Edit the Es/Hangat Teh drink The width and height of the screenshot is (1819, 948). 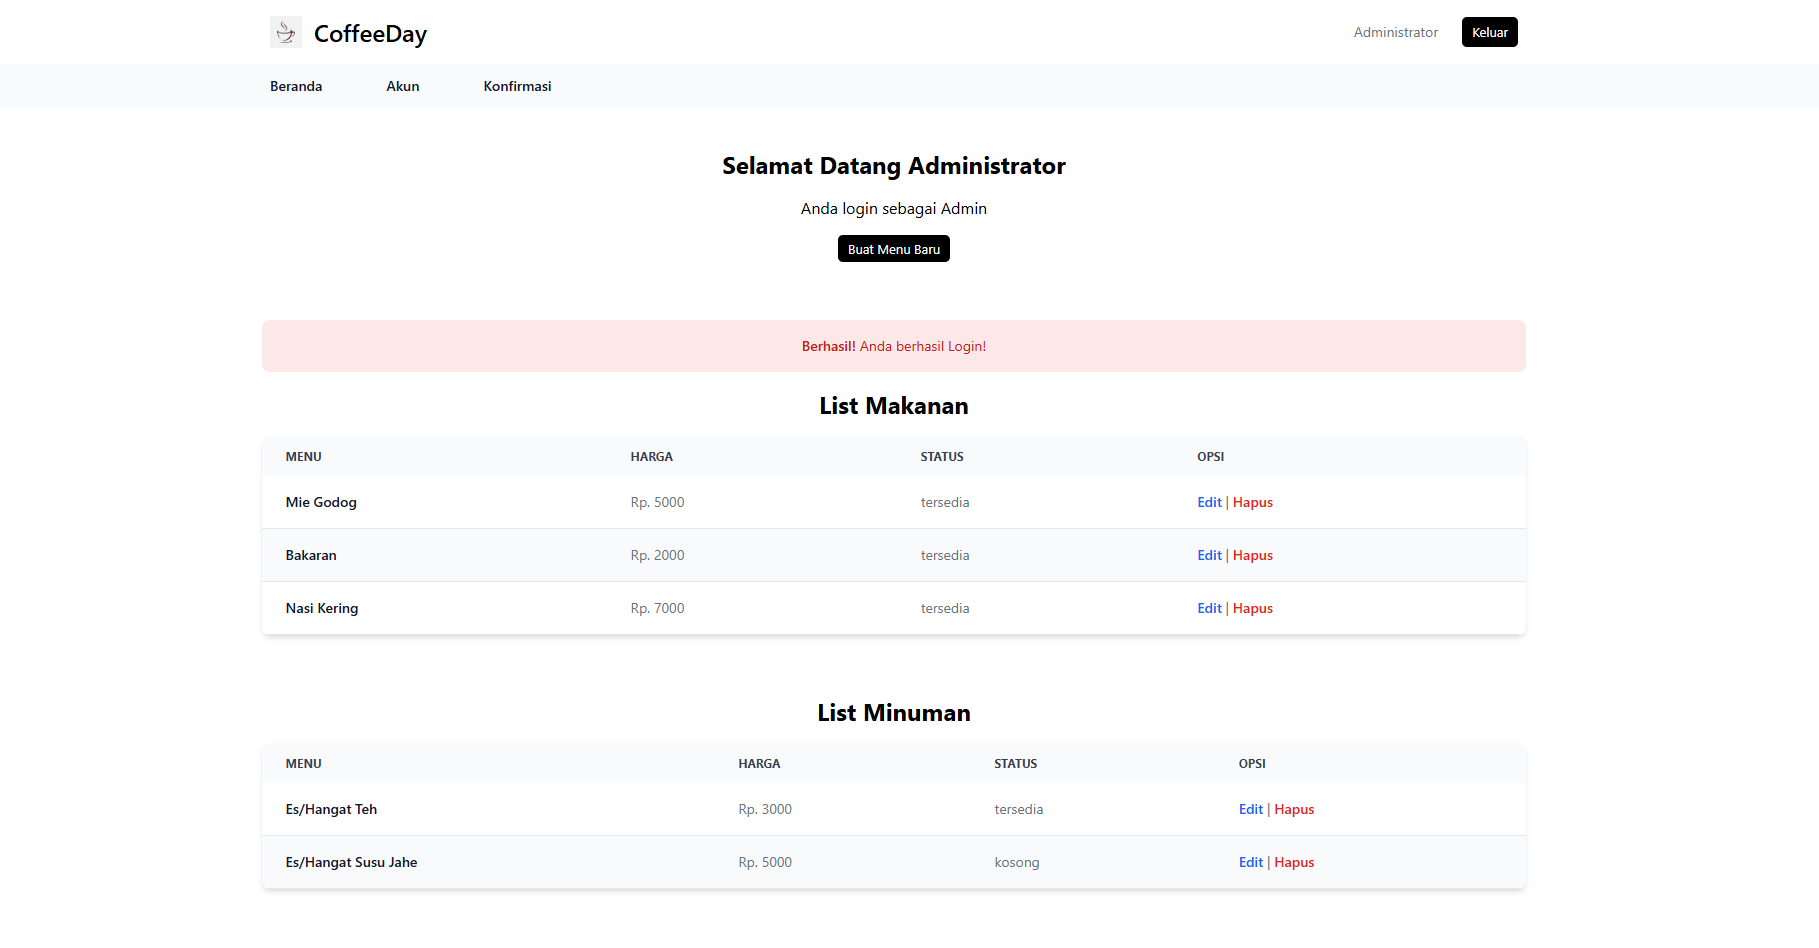click(x=1251, y=809)
